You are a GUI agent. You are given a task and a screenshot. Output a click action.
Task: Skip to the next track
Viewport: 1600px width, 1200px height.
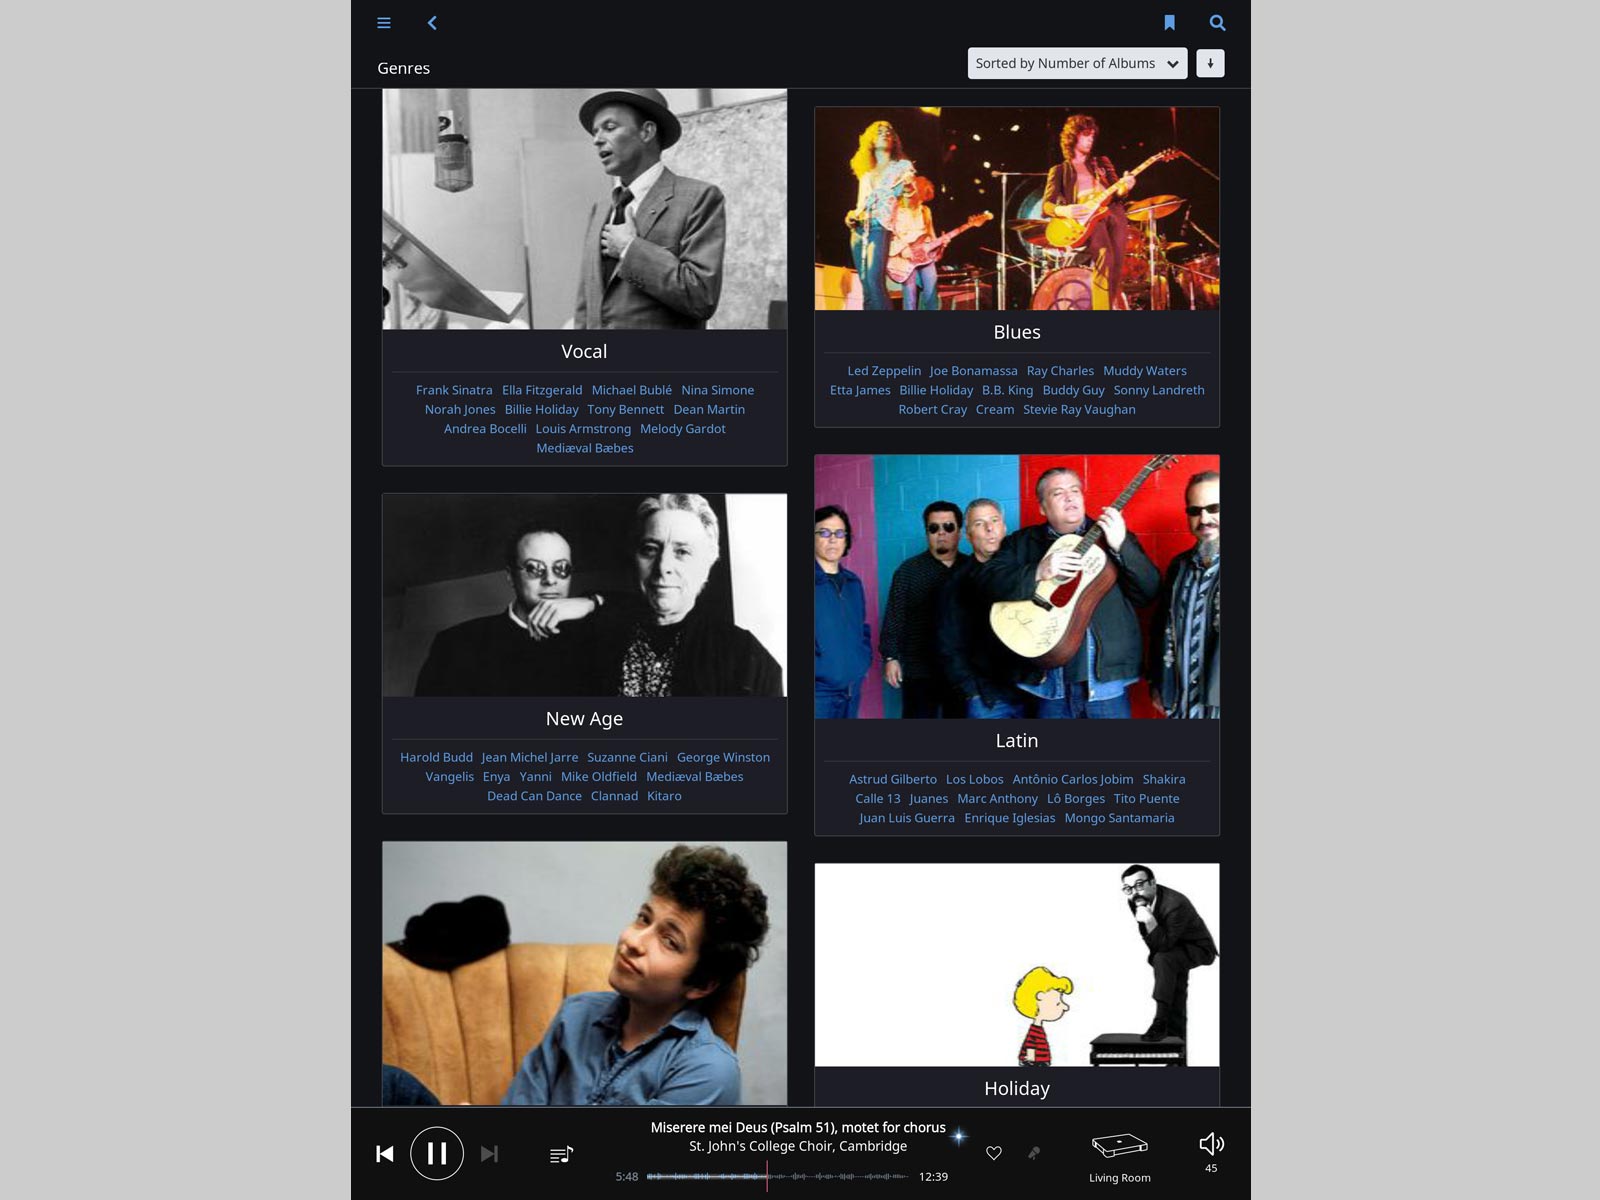point(489,1154)
